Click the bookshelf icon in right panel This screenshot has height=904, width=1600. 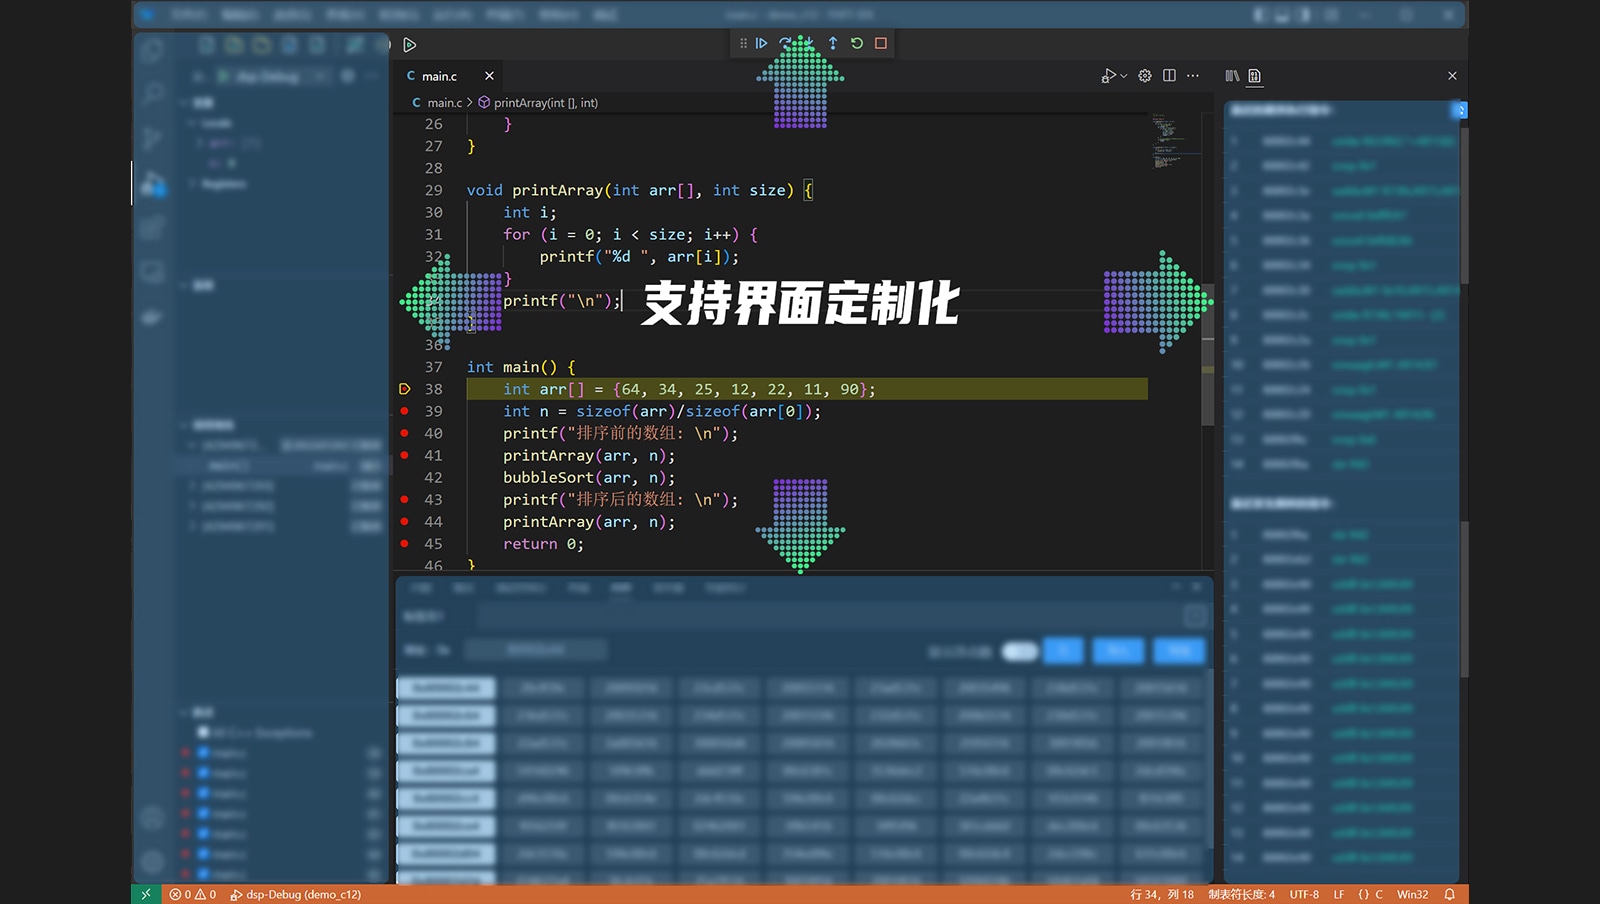coord(1232,76)
